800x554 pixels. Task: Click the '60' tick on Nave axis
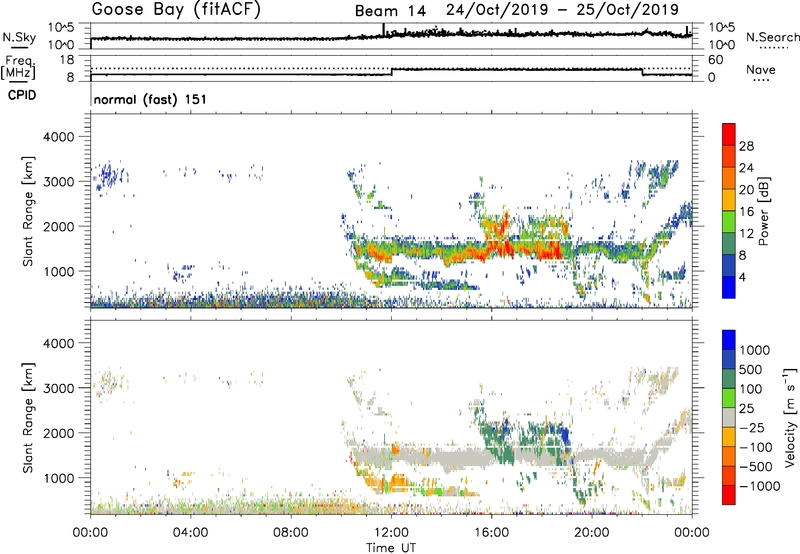tap(716, 60)
